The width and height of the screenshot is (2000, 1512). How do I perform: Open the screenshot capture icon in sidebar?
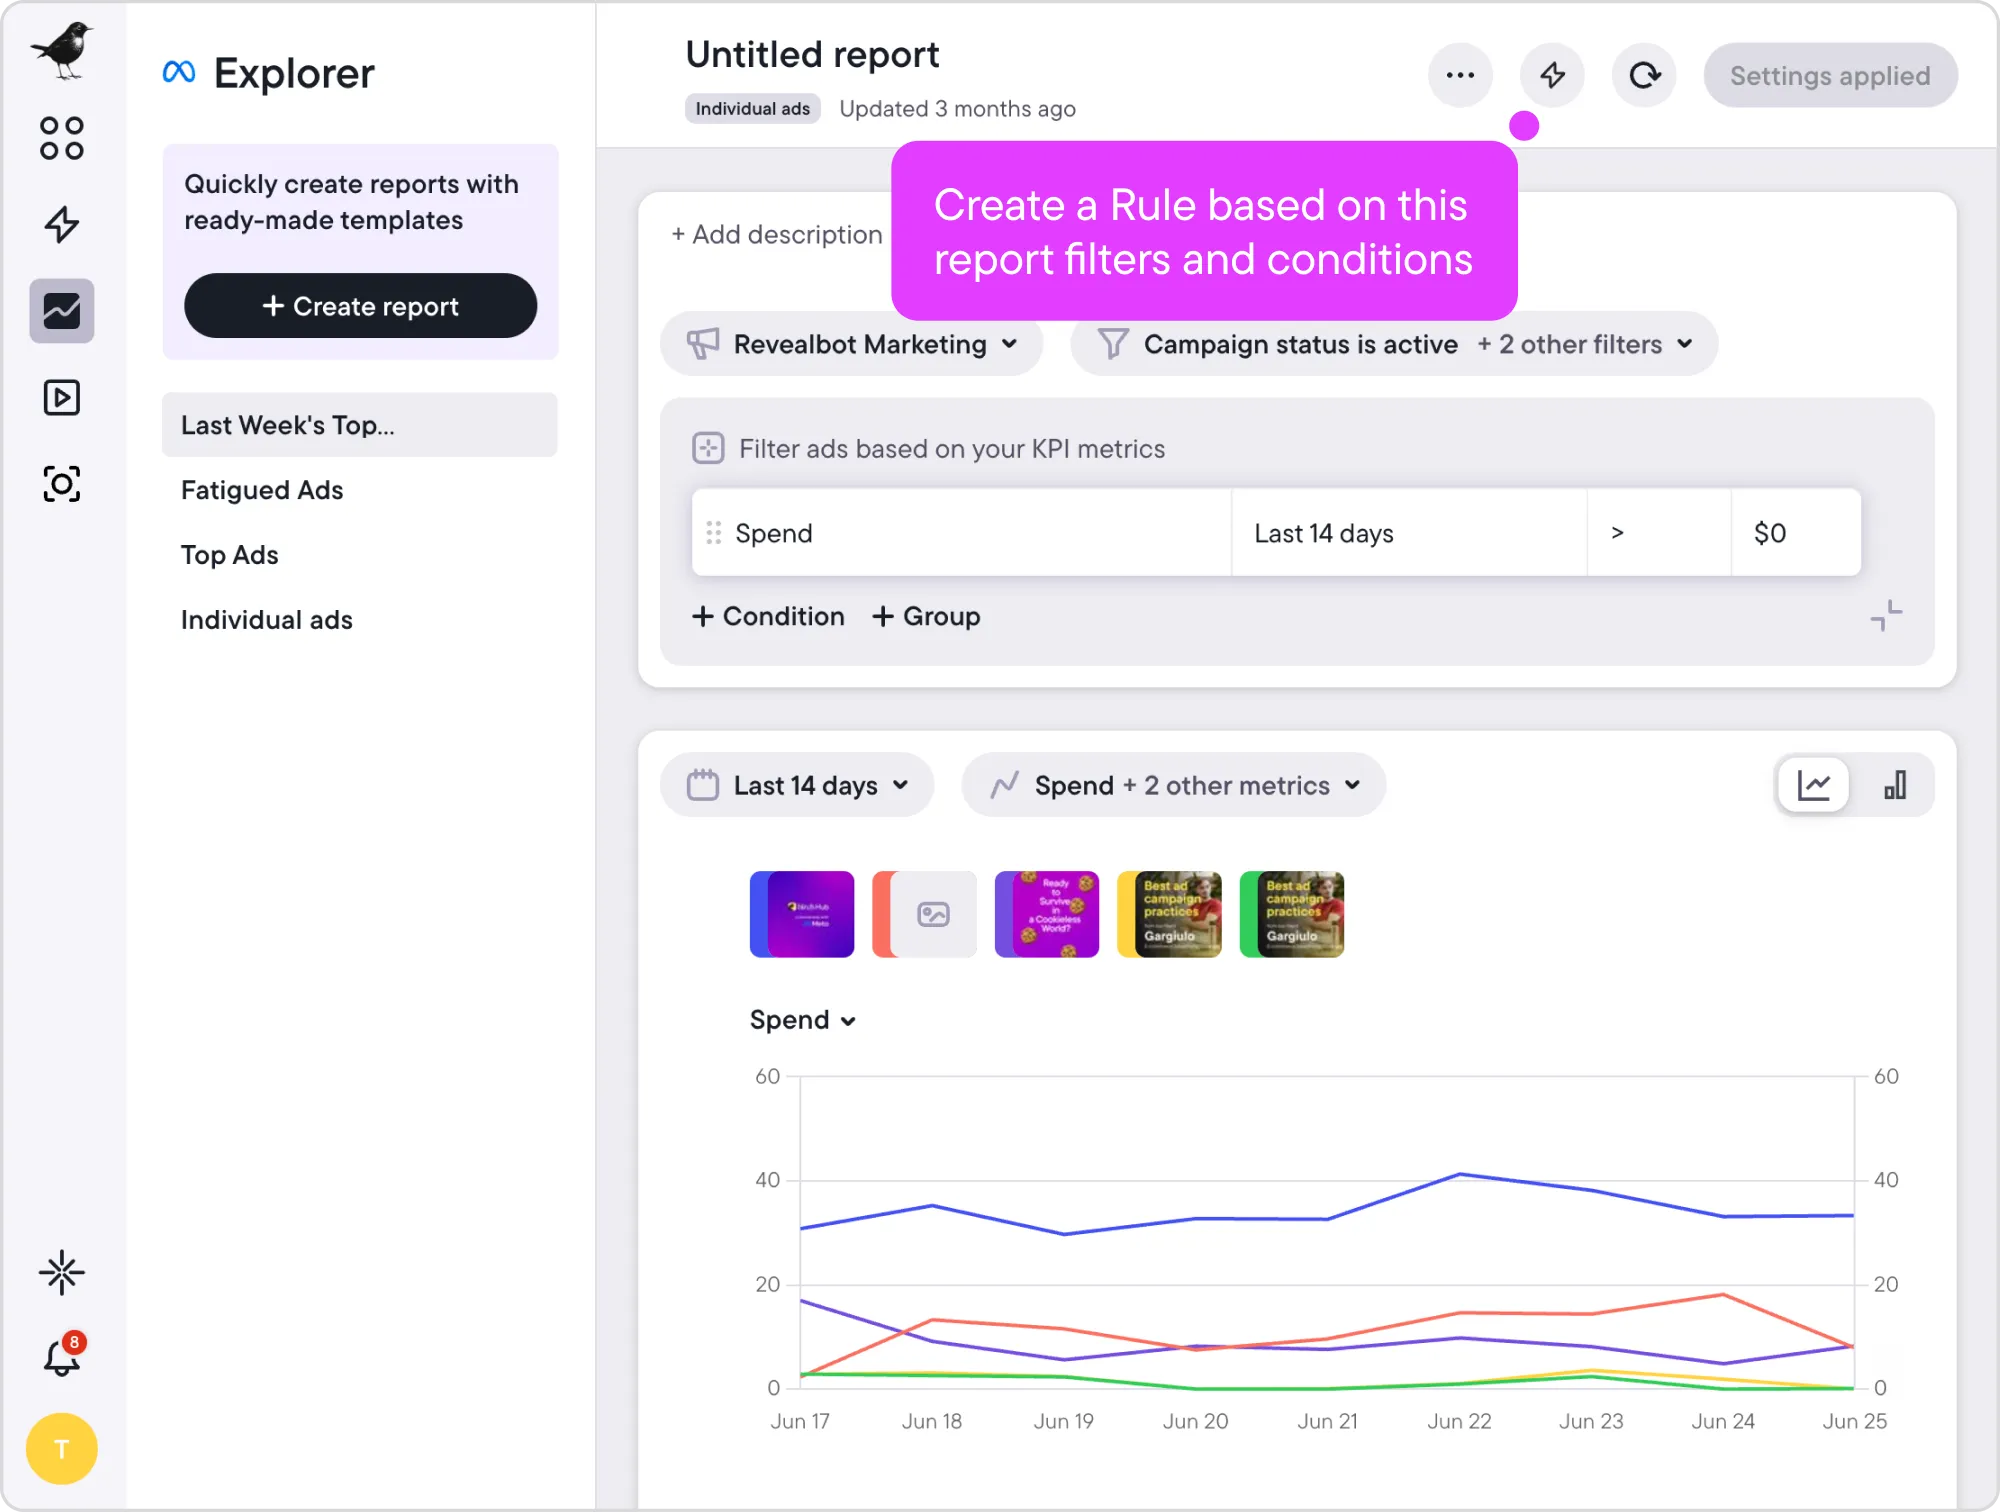62,484
